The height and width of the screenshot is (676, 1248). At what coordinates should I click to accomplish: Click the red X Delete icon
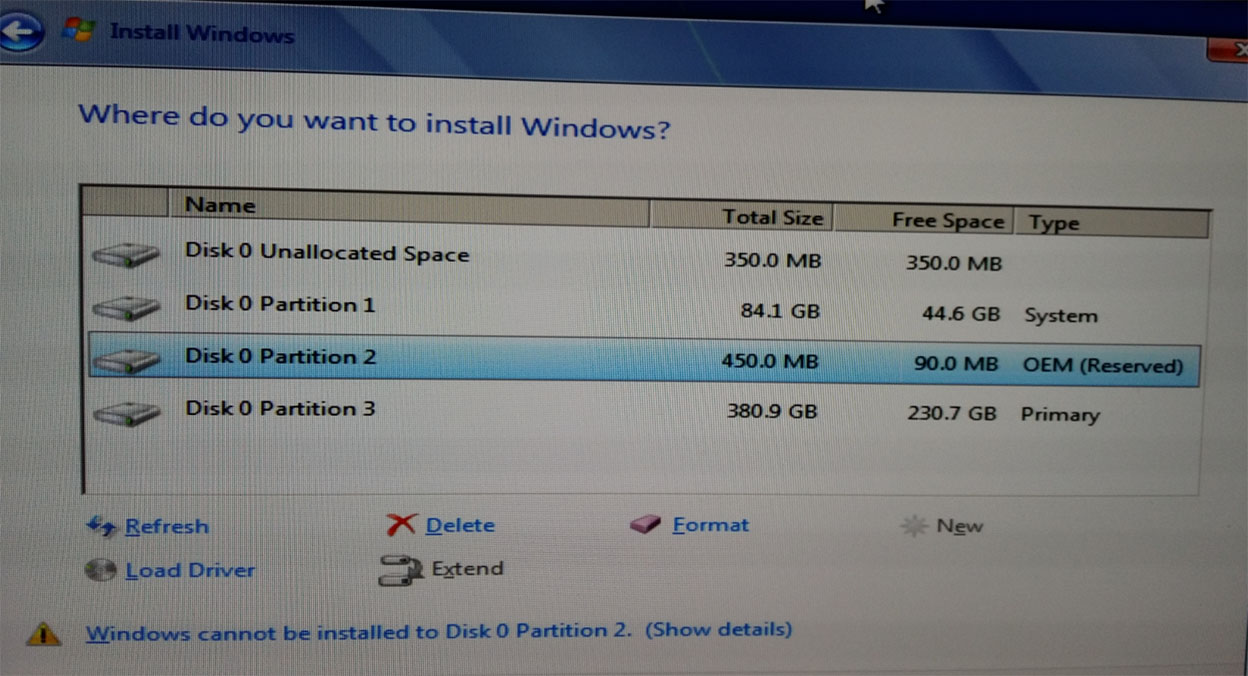[x=401, y=524]
